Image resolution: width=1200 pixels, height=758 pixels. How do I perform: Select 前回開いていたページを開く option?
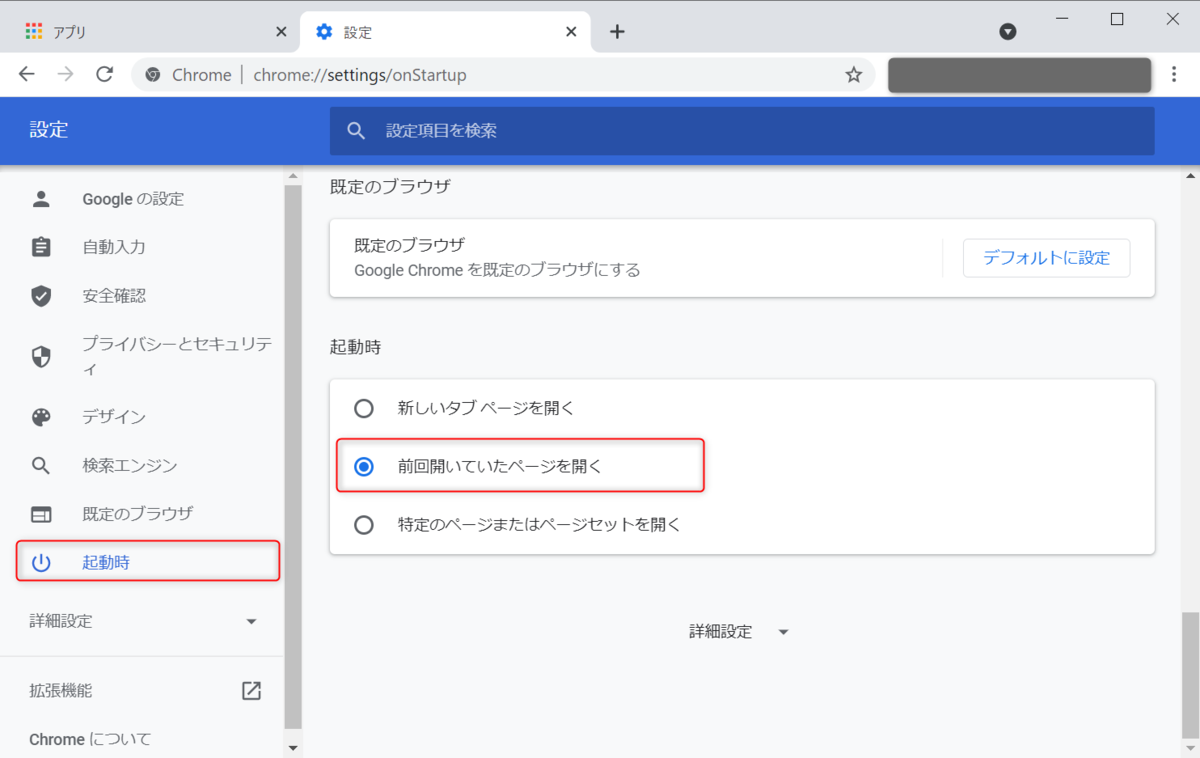tap(363, 466)
